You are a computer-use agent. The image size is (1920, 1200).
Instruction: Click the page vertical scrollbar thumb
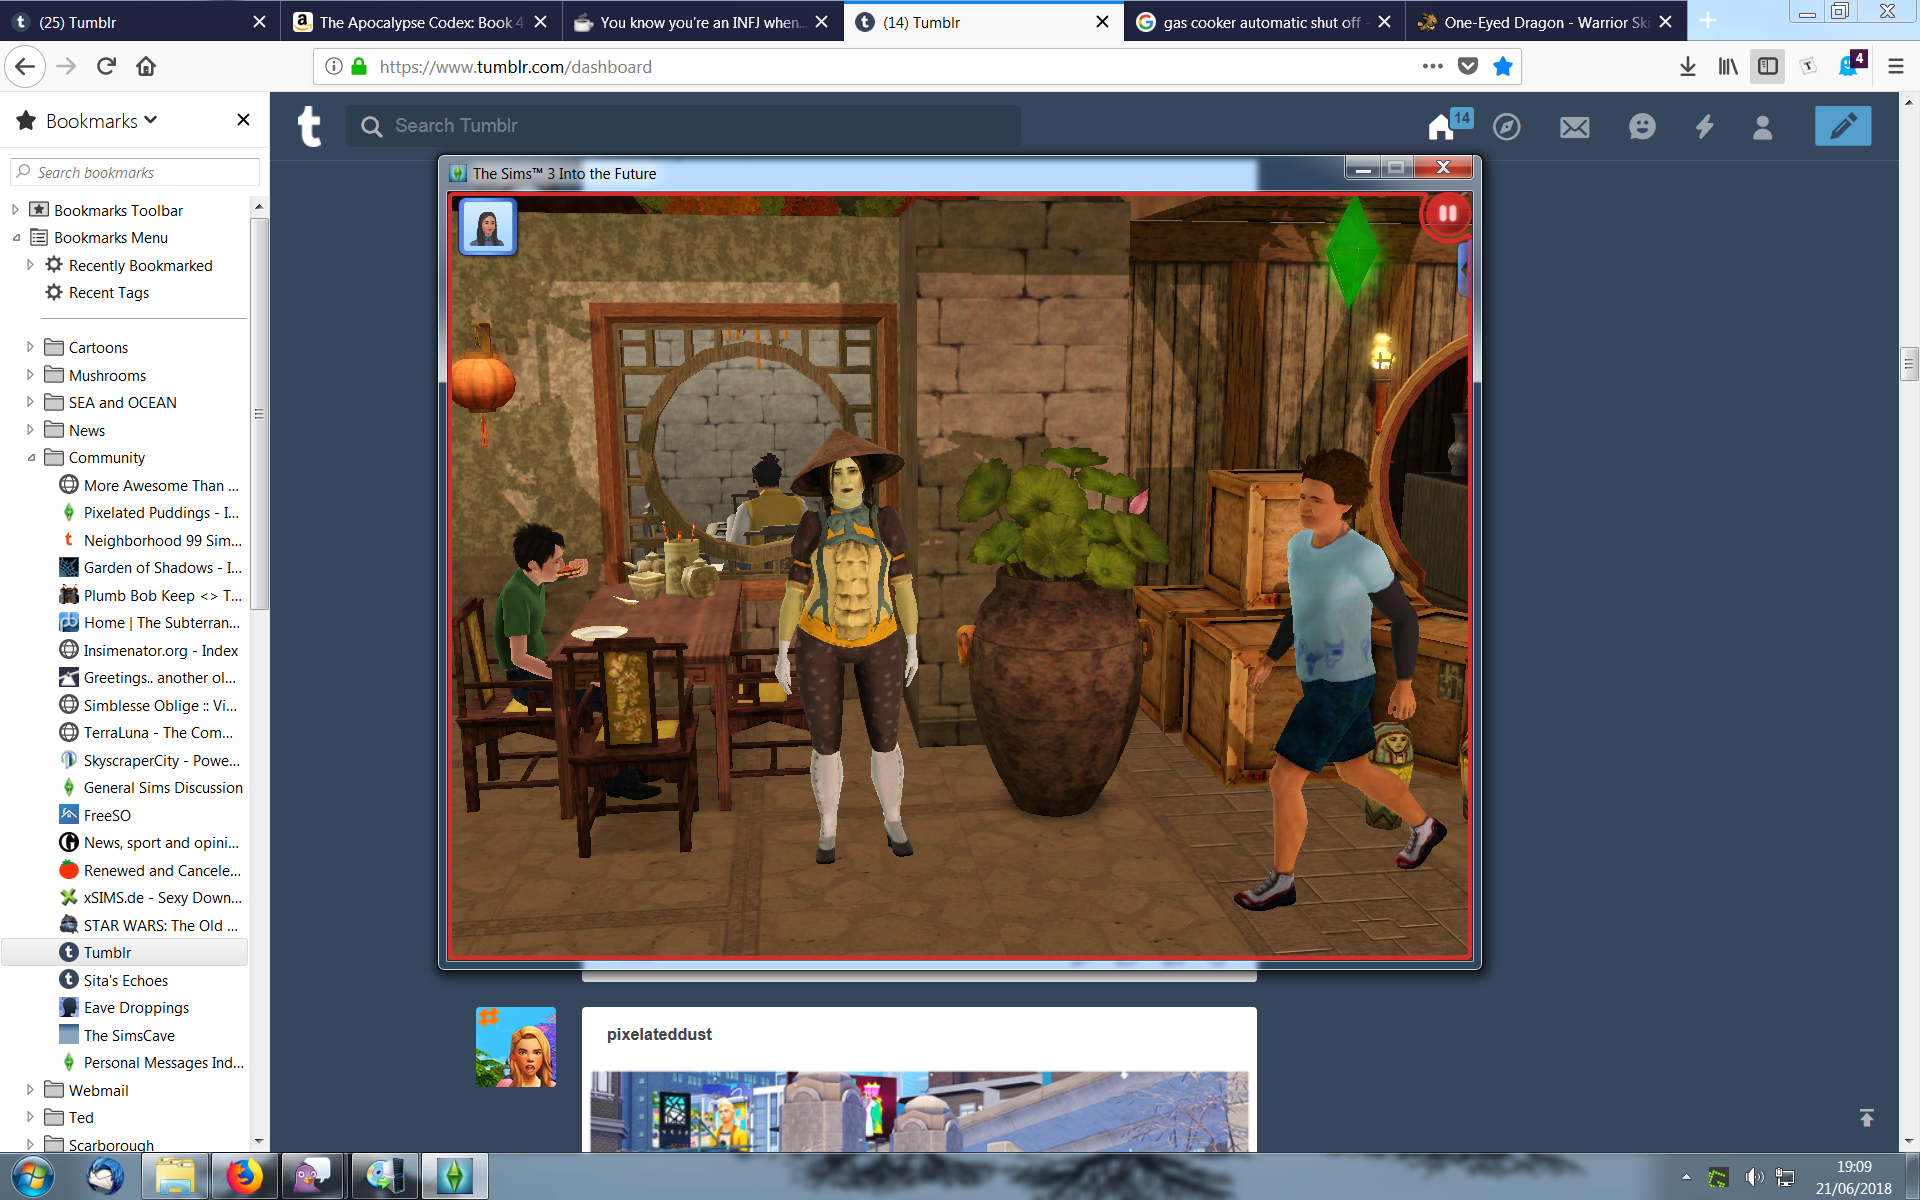(1909, 364)
